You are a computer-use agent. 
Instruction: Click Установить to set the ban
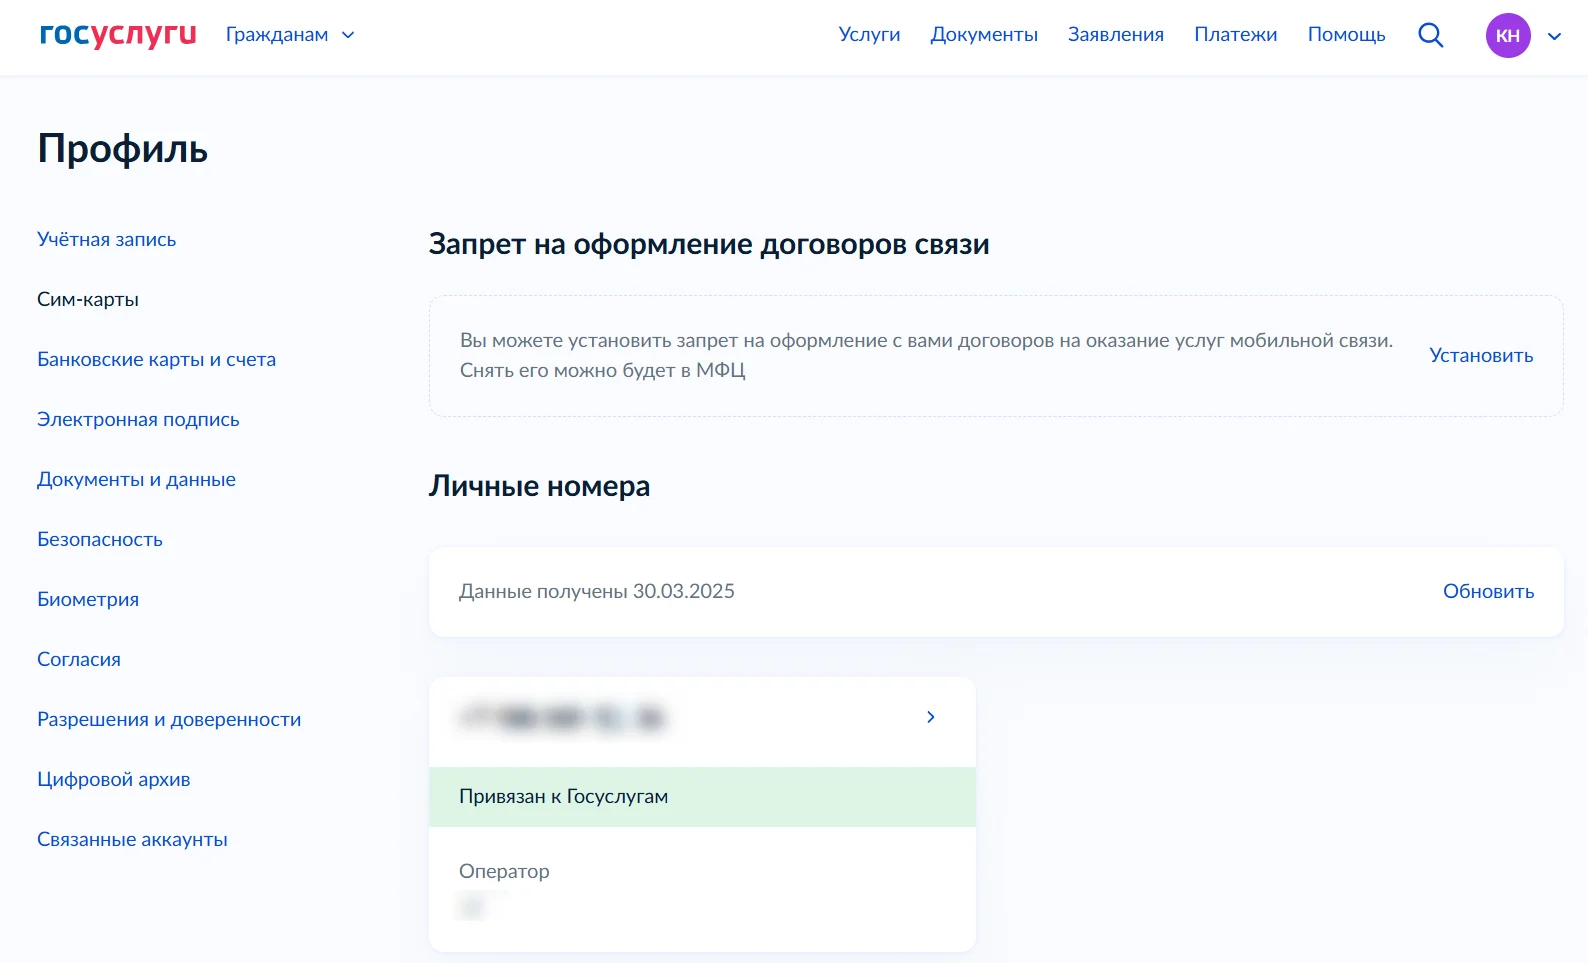(x=1480, y=355)
